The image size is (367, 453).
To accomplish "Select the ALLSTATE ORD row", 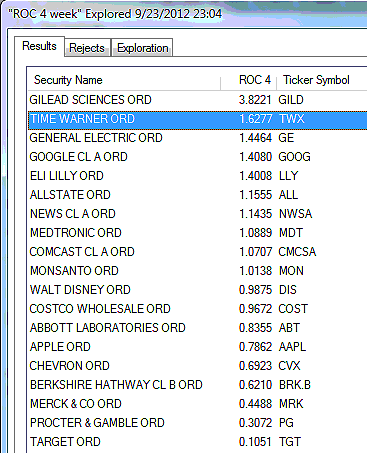I will tap(198, 195).
